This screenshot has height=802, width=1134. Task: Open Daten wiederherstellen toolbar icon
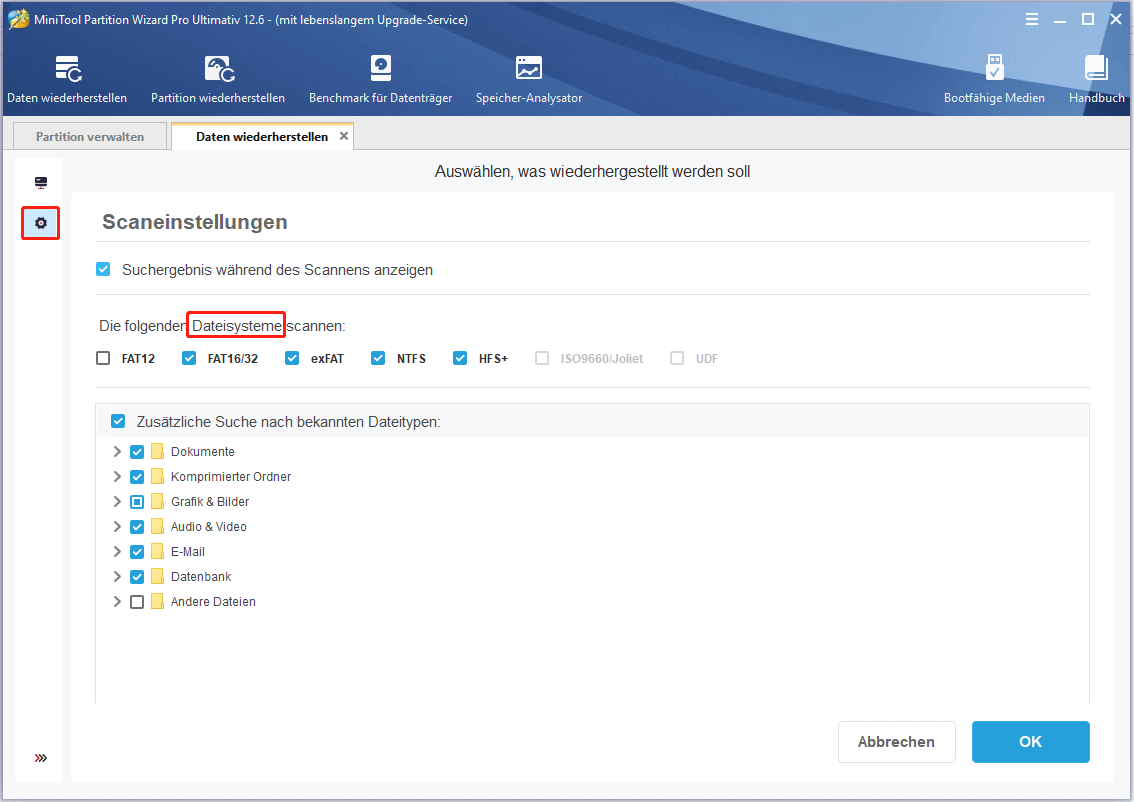click(67, 80)
